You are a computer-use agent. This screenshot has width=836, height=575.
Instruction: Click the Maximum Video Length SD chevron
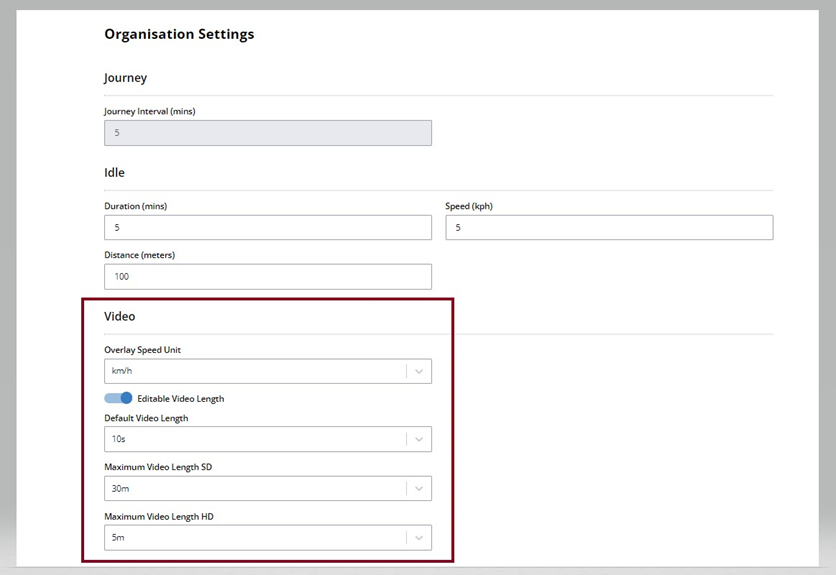[x=419, y=489]
